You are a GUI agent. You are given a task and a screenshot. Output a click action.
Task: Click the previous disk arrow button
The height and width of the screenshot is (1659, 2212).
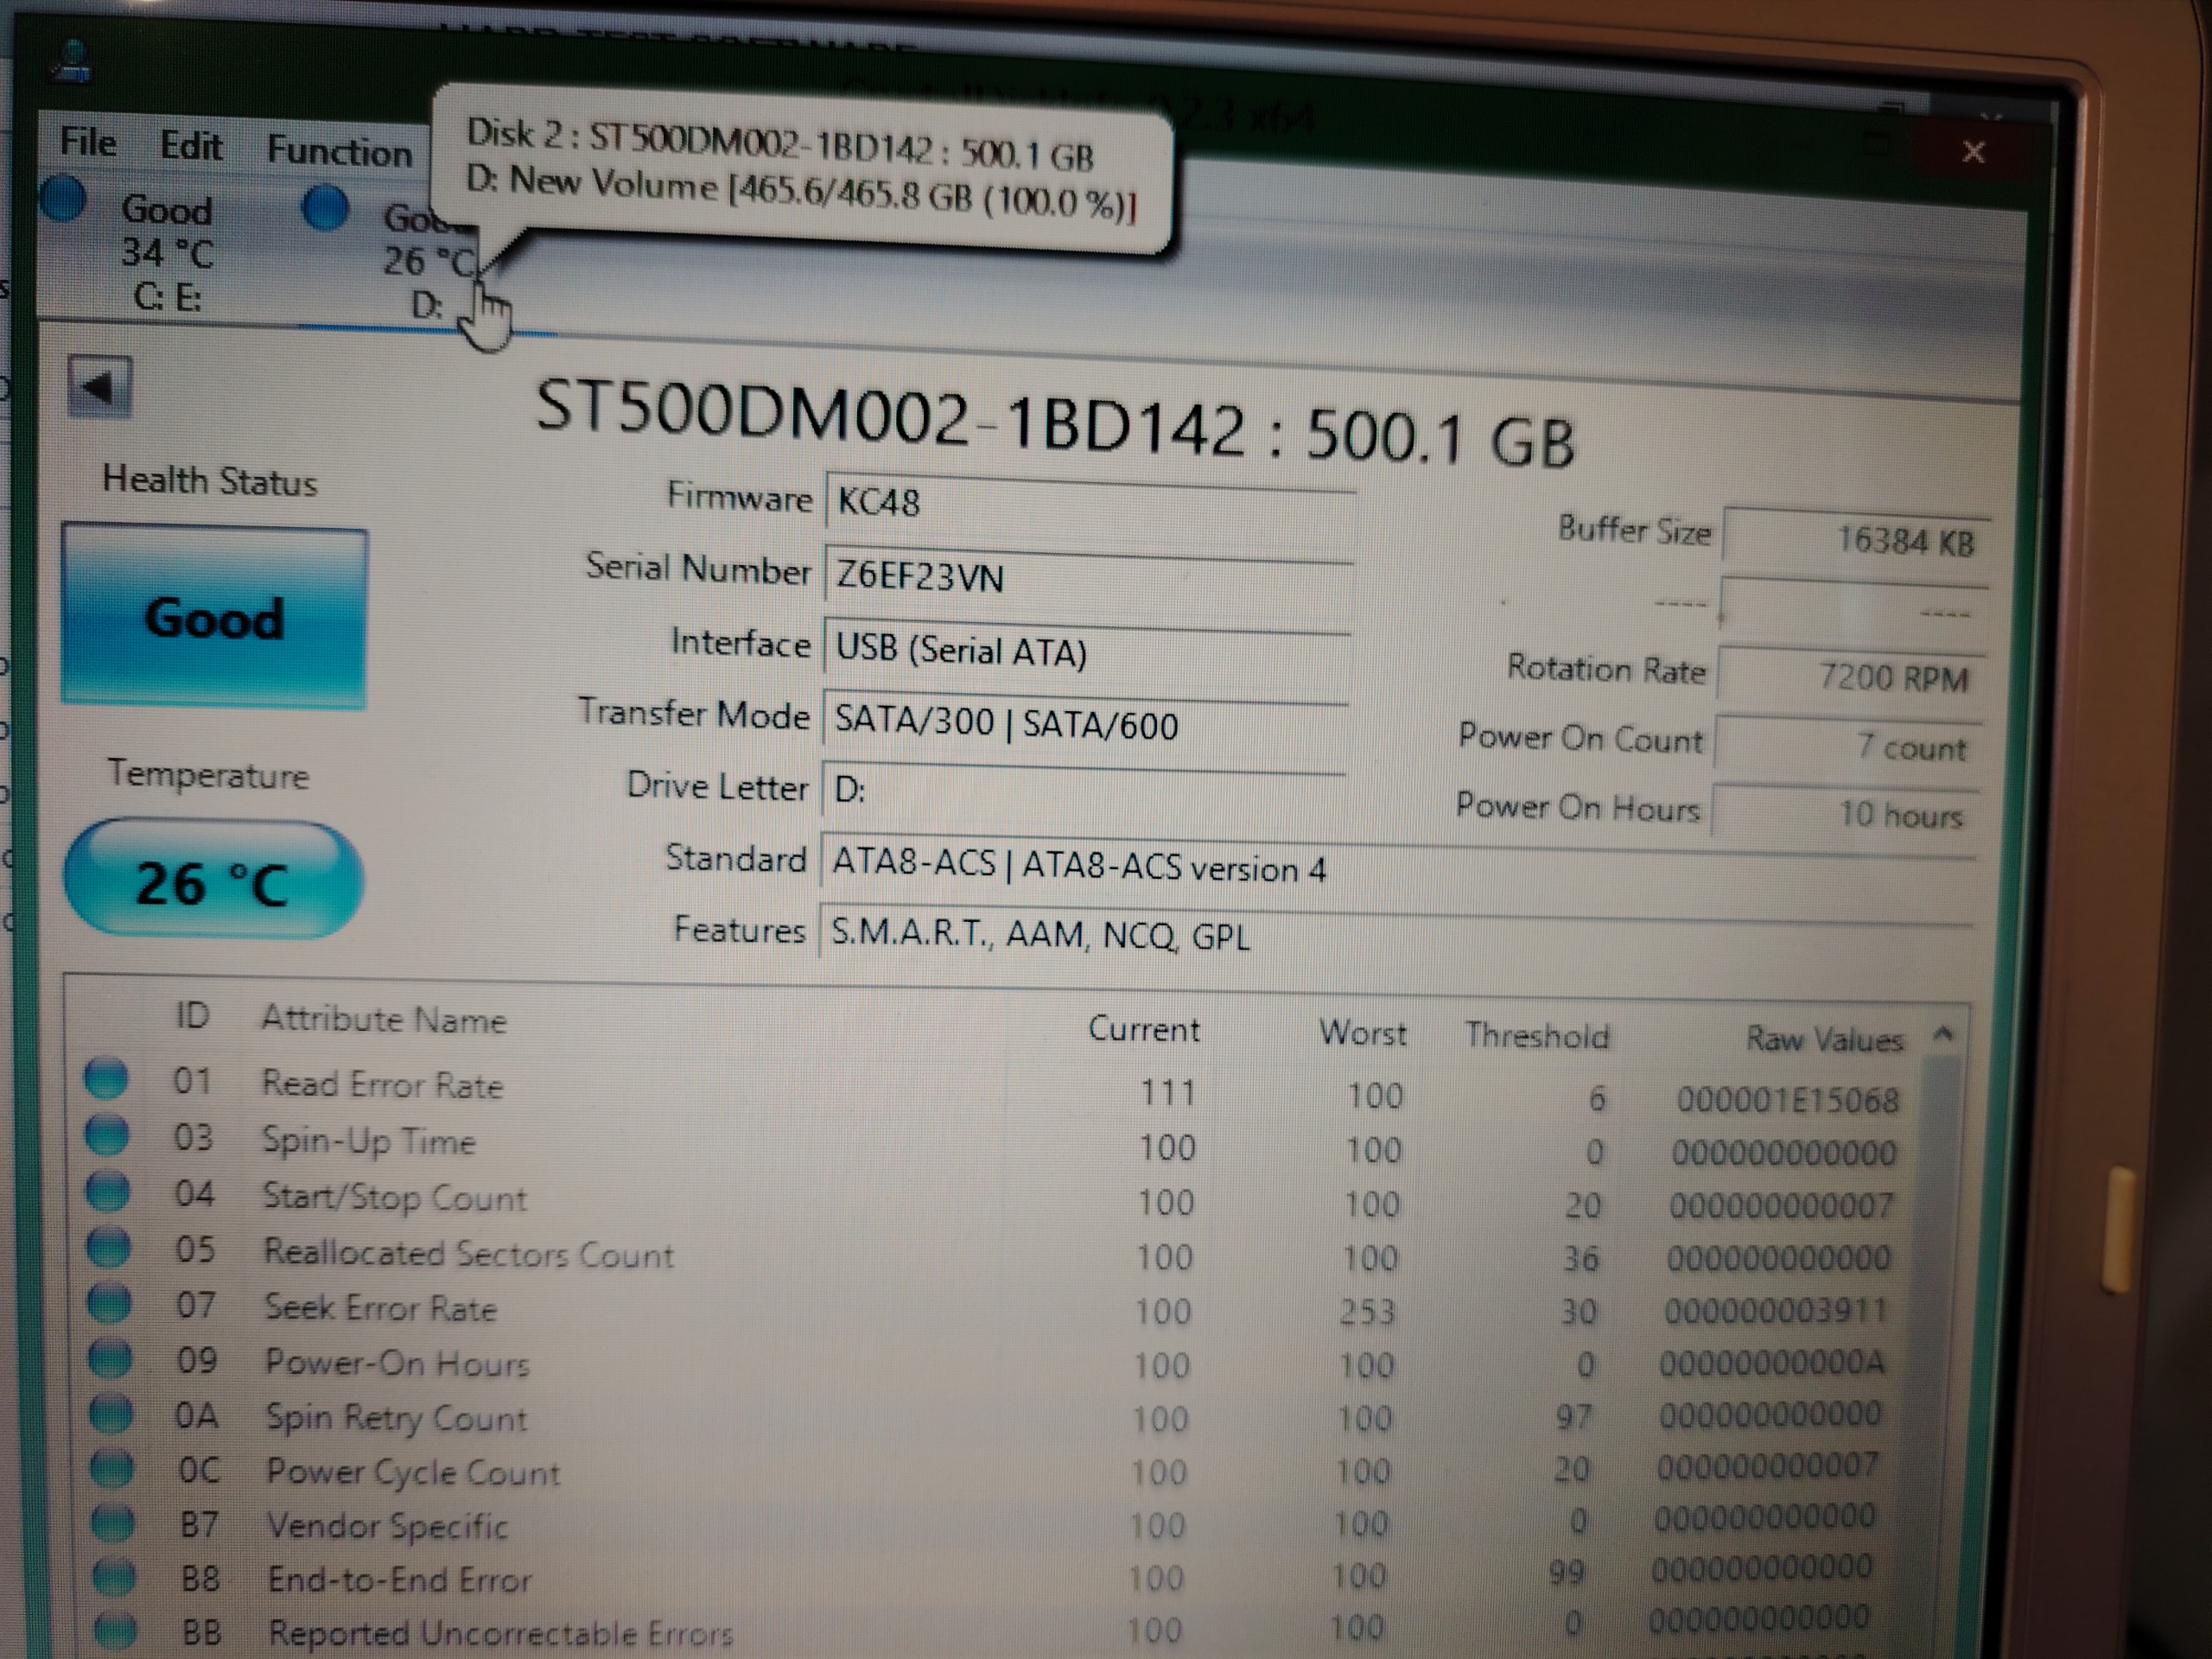tap(99, 386)
